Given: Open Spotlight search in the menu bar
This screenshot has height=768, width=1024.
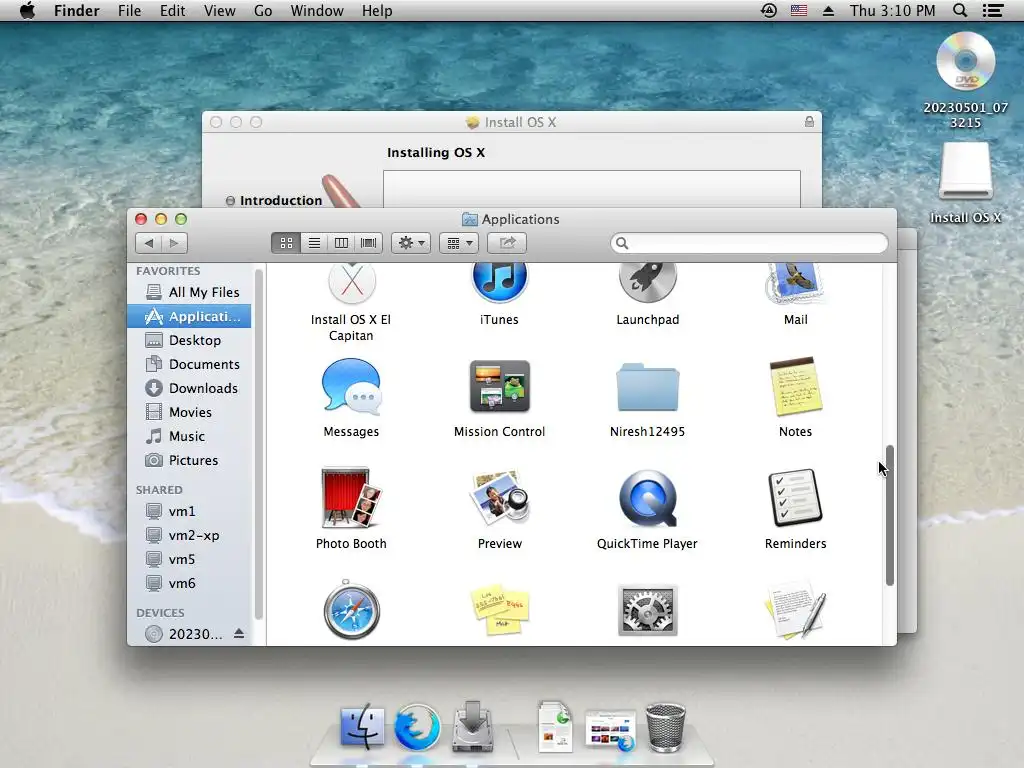Looking at the screenshot, I should pyautogui.click(x=959, y=10).
